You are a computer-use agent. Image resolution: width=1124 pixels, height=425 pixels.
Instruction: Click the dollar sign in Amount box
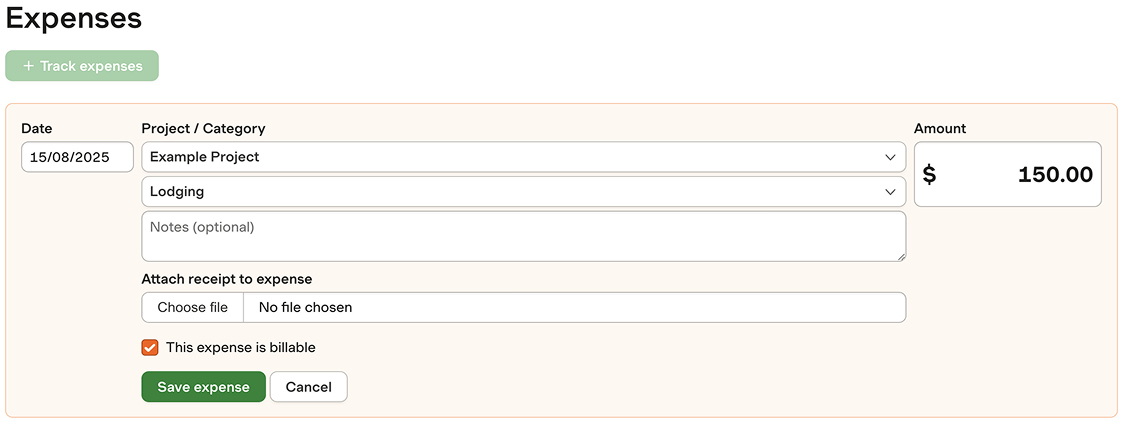[x=929, y=175]
